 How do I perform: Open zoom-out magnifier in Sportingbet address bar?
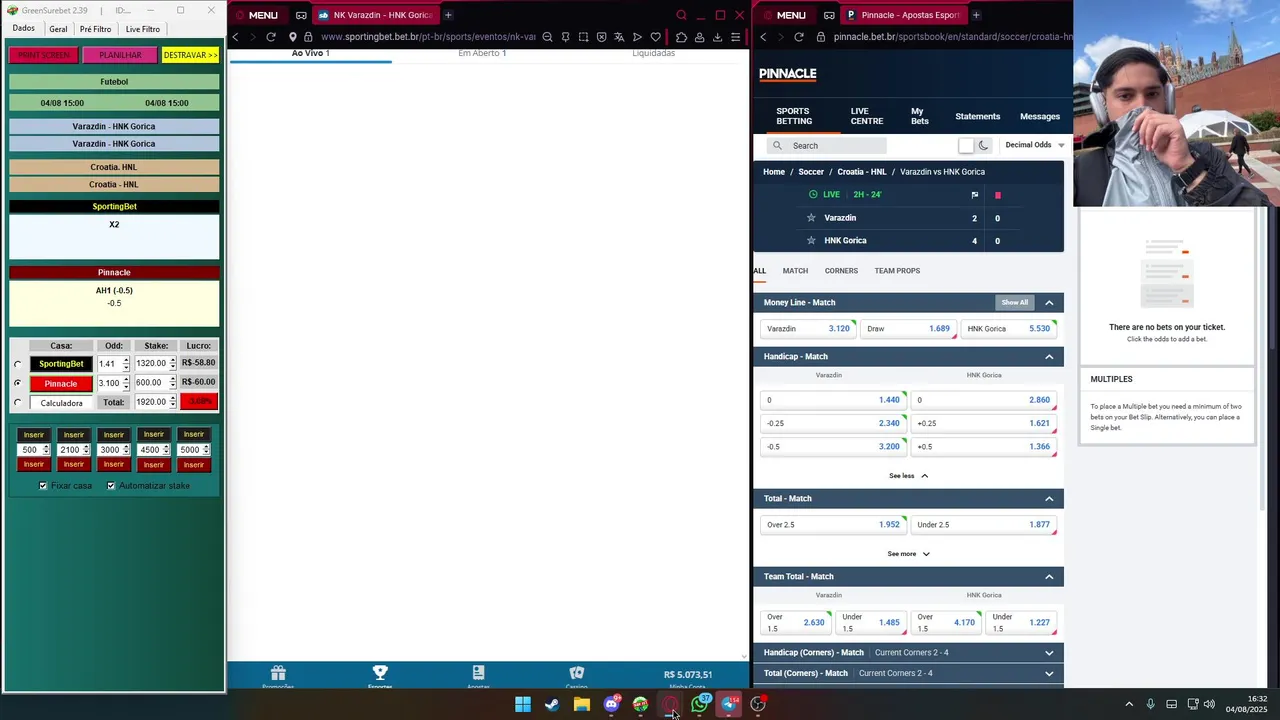click(x=547, y=37)
